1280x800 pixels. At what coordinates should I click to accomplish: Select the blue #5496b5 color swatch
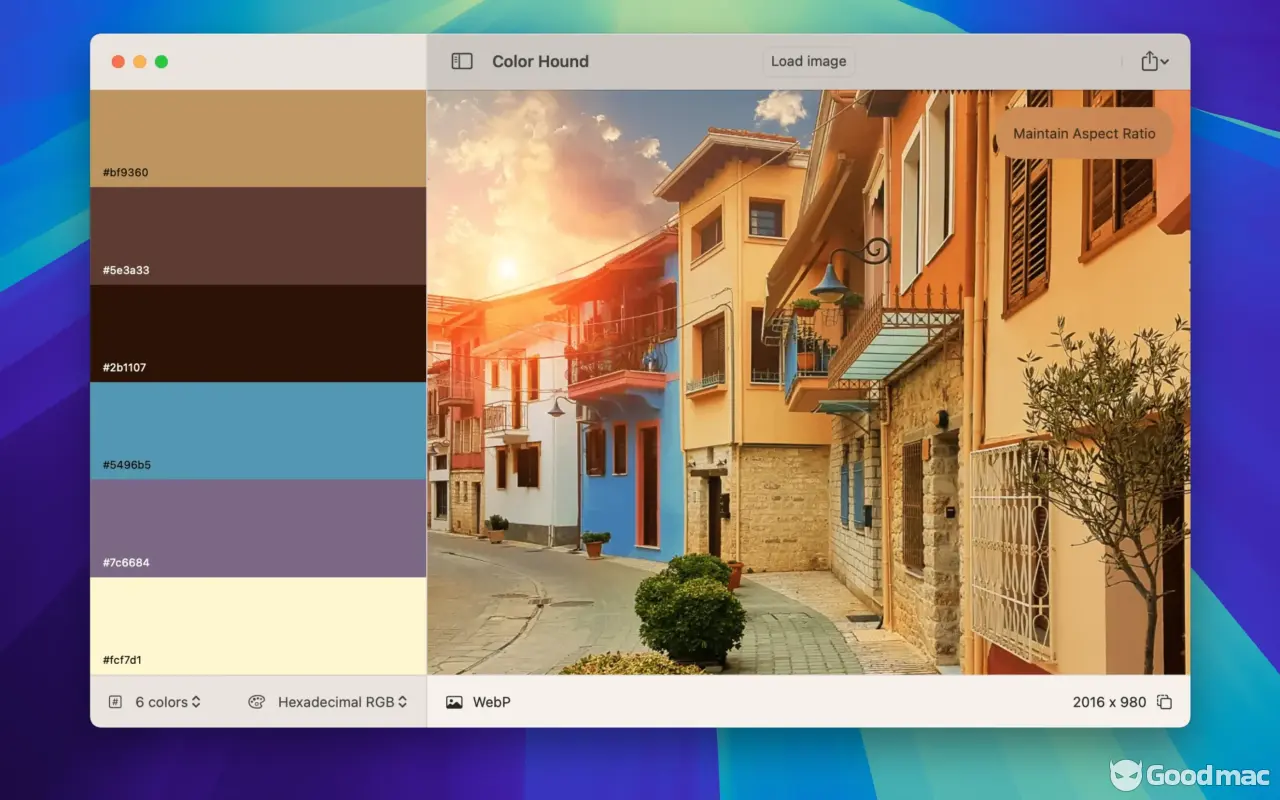[258, 430]
